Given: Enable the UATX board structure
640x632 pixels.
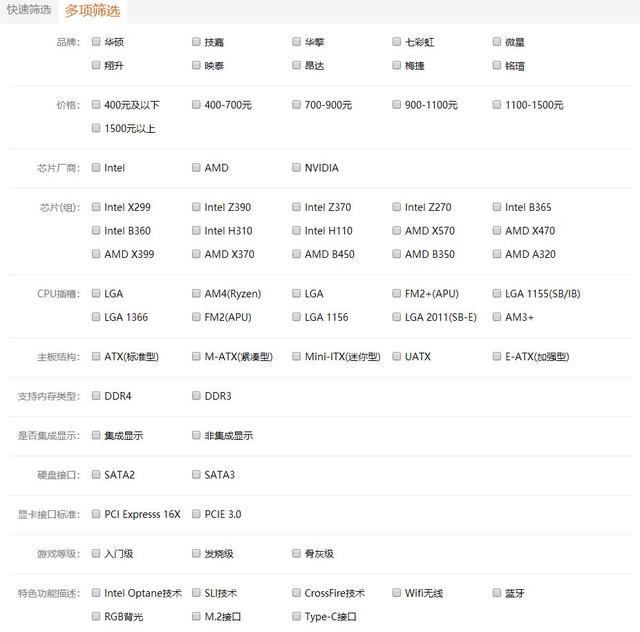Looking at the screenshot, I should tap(396, 356).
